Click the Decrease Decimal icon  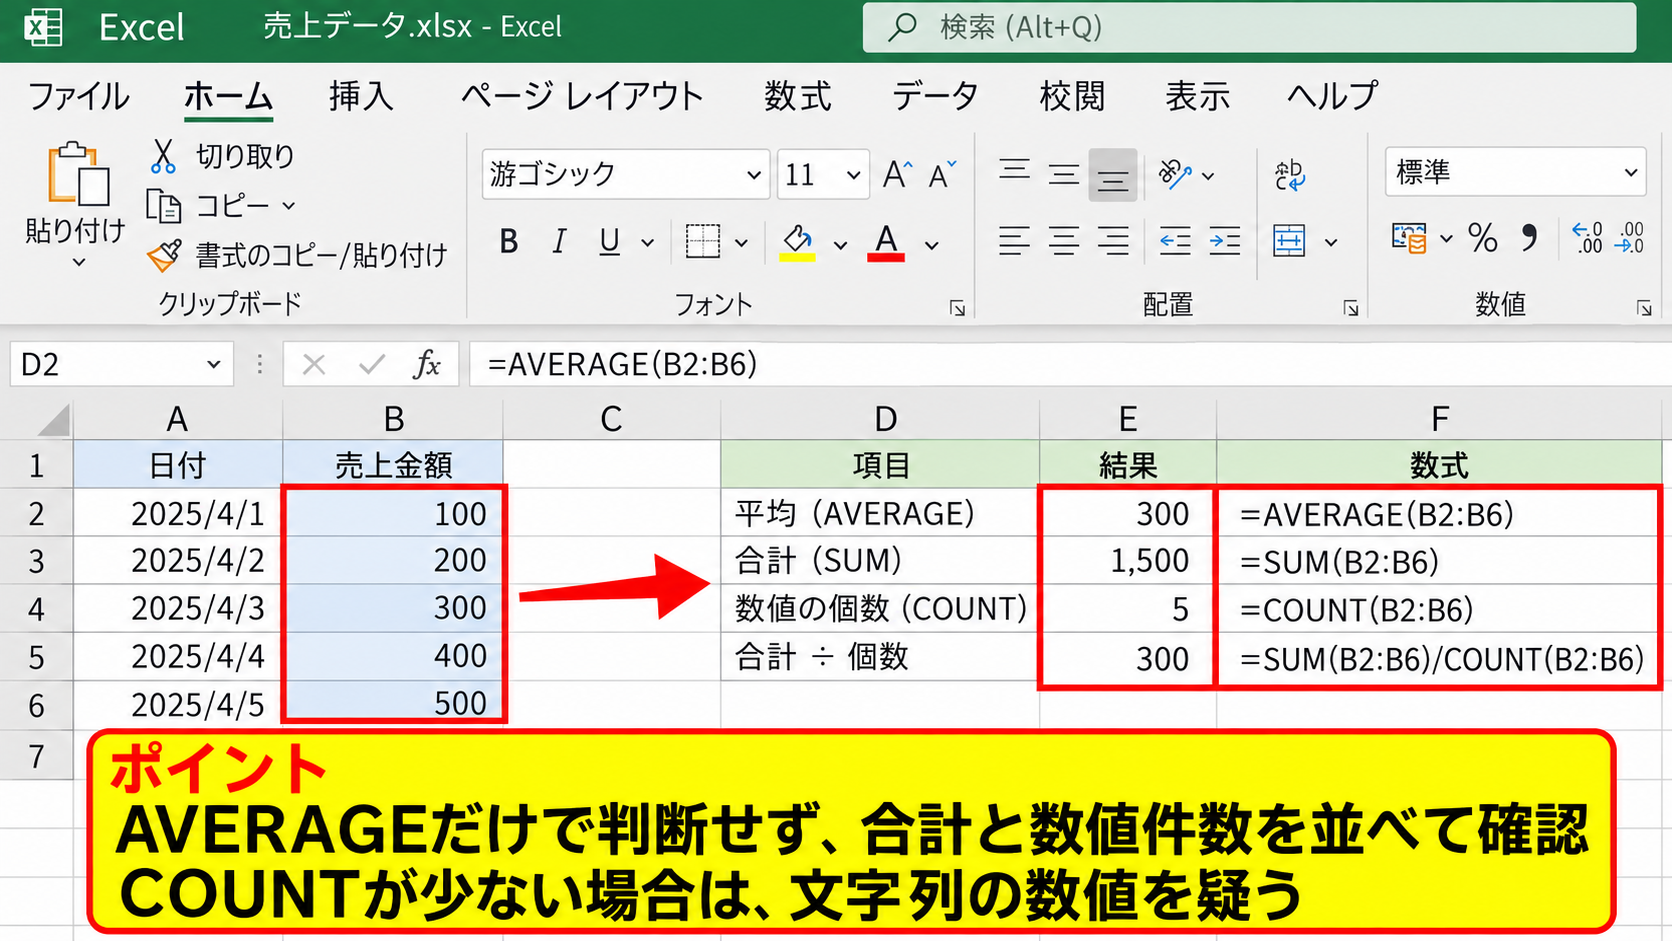tap(1630, 238)
